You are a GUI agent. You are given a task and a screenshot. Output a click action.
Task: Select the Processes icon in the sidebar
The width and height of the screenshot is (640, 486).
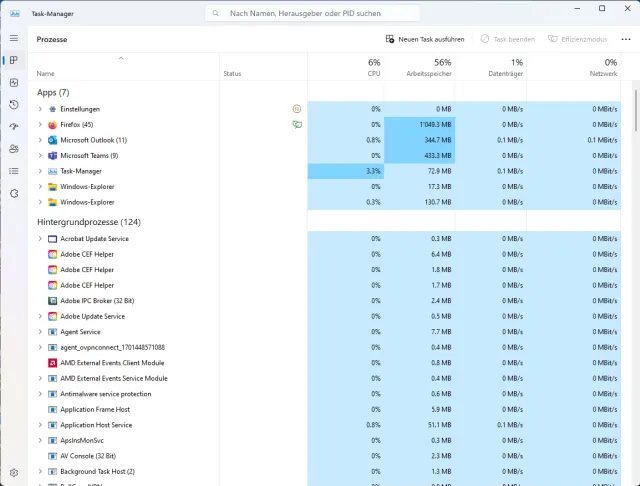click(14, 61)
